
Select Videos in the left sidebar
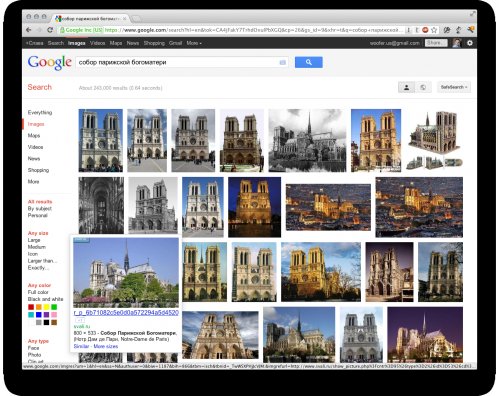tap(35, 147)
